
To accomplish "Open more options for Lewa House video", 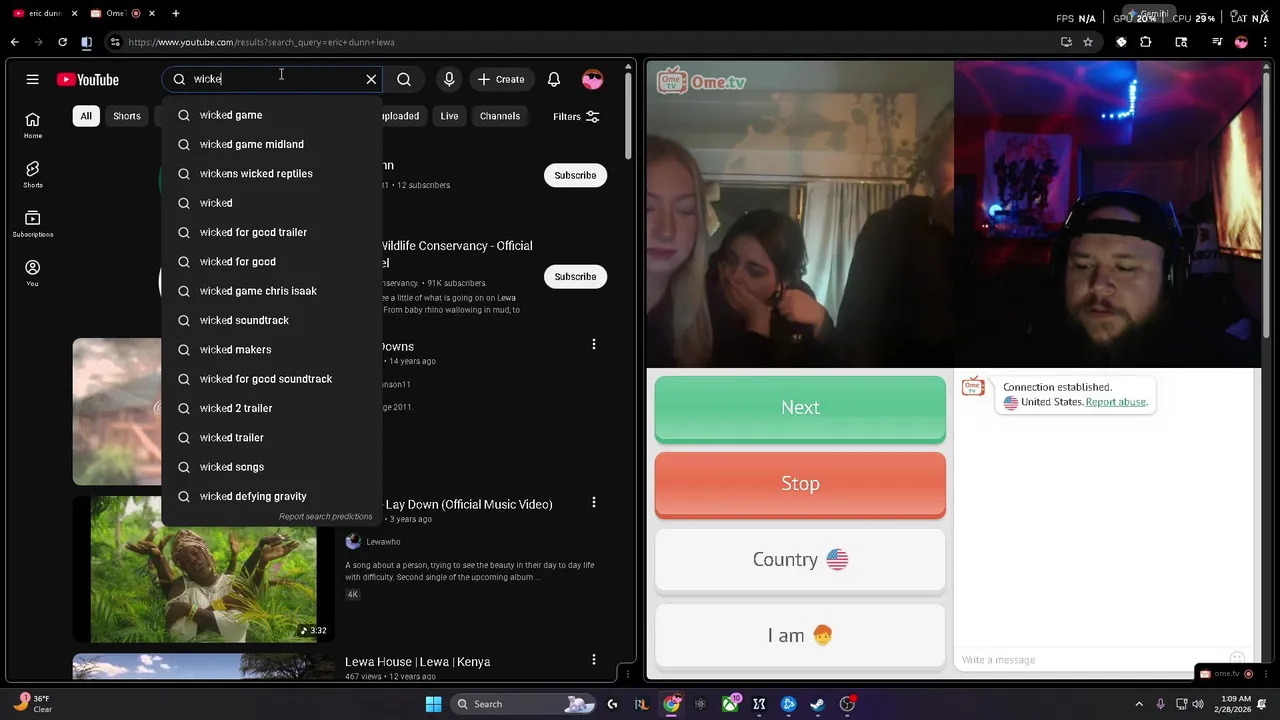I will (x=594, y=659).
